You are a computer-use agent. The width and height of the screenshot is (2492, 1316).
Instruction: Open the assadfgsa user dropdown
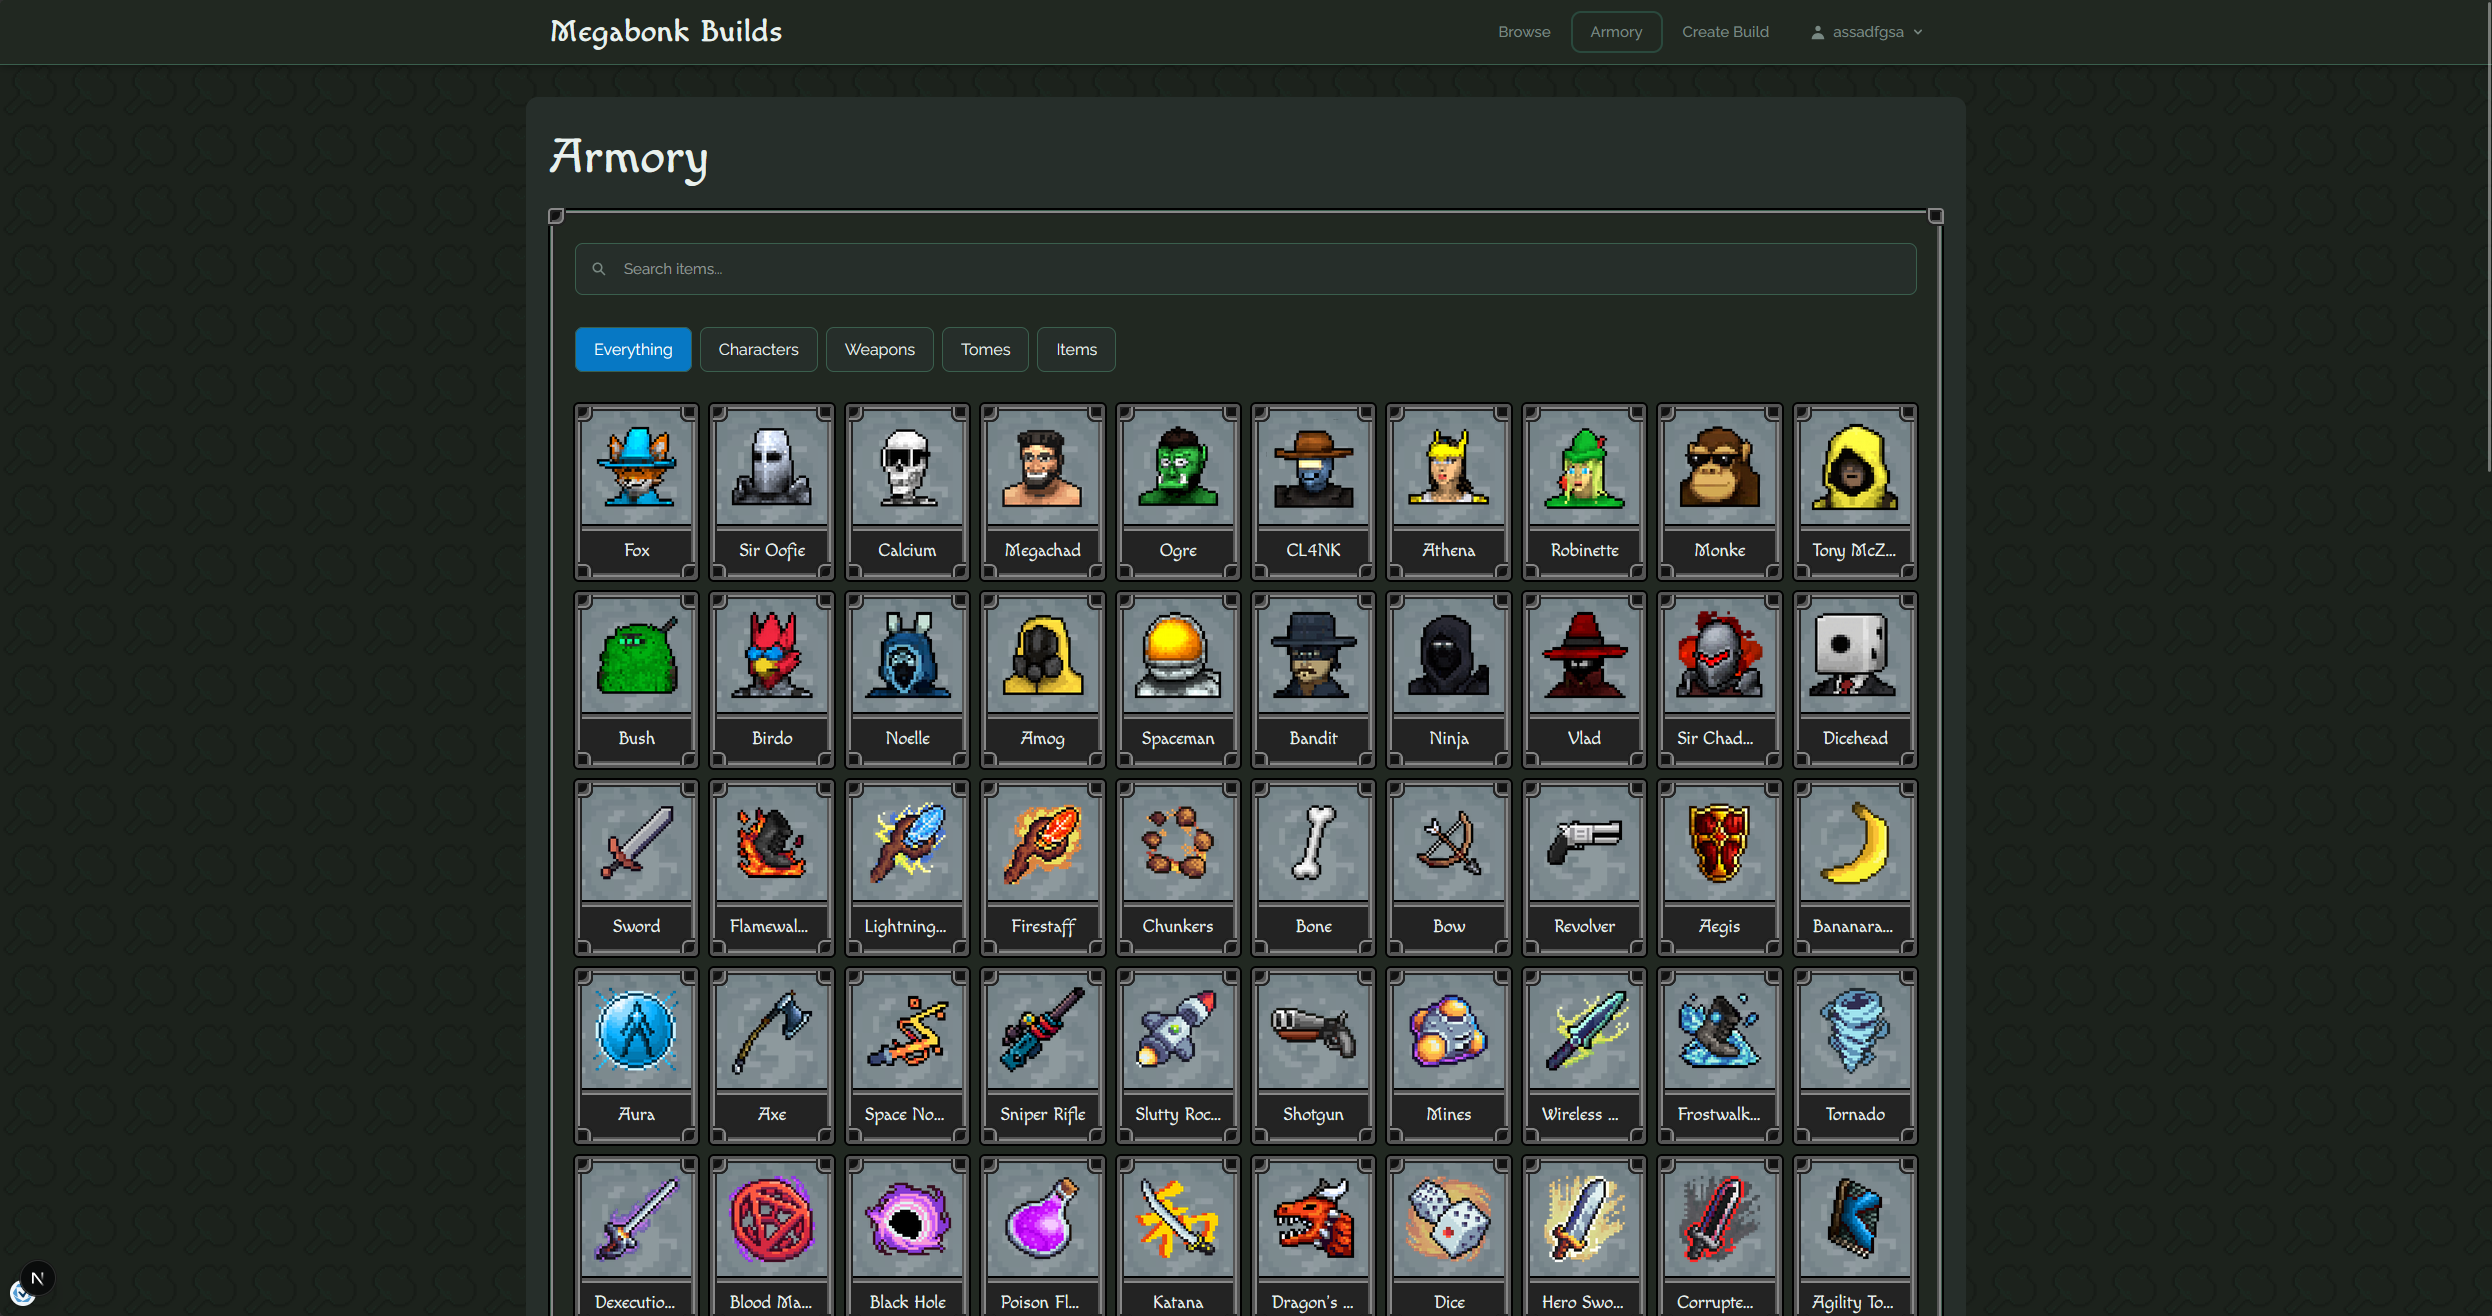pos(1867,32)
